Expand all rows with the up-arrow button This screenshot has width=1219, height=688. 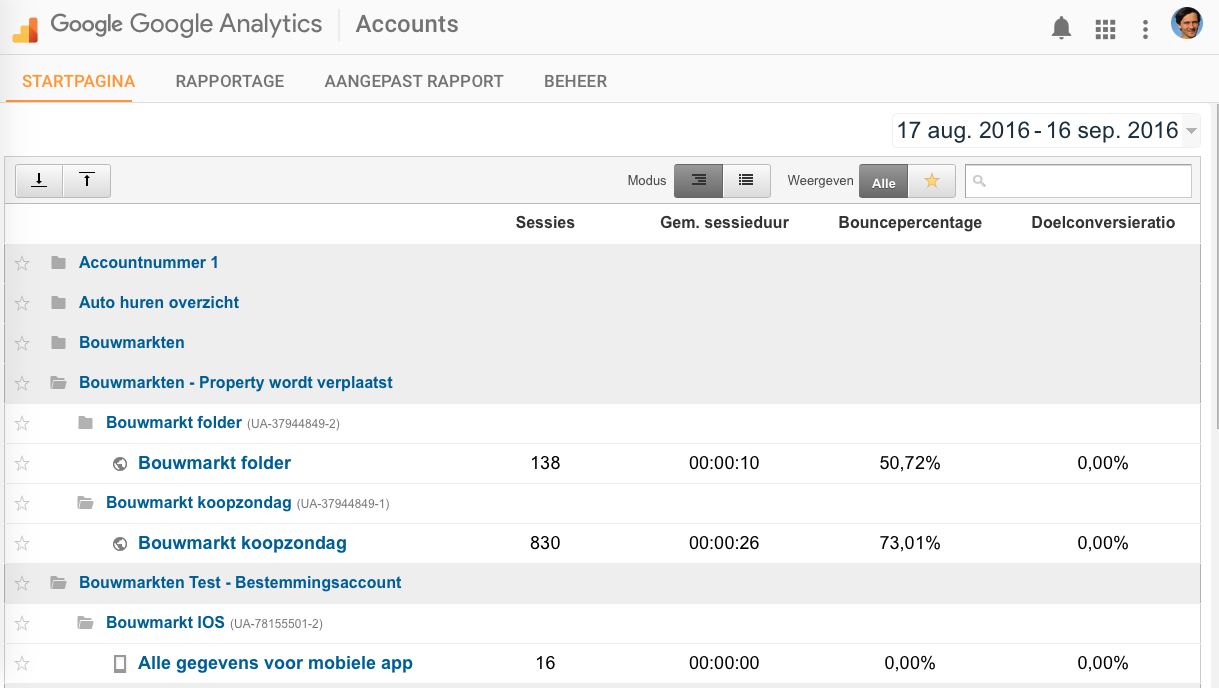[87, 180]
